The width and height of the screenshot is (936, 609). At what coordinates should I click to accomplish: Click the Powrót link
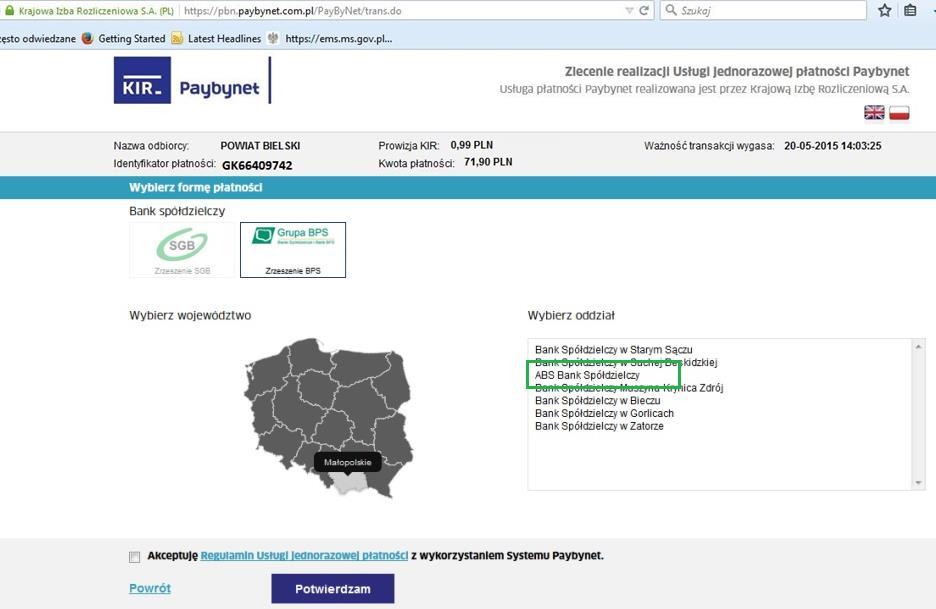click(x=150, y=588)
